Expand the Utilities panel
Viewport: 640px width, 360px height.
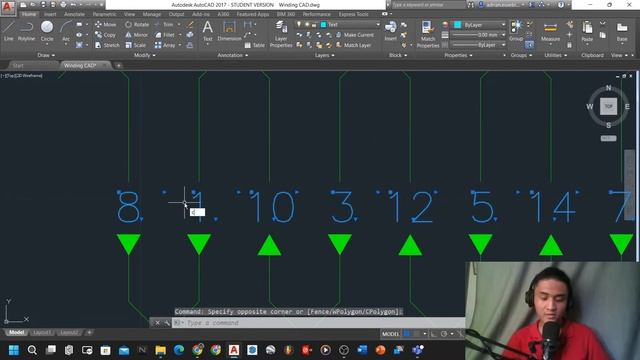pyautogui.click(x=556, y=55)
